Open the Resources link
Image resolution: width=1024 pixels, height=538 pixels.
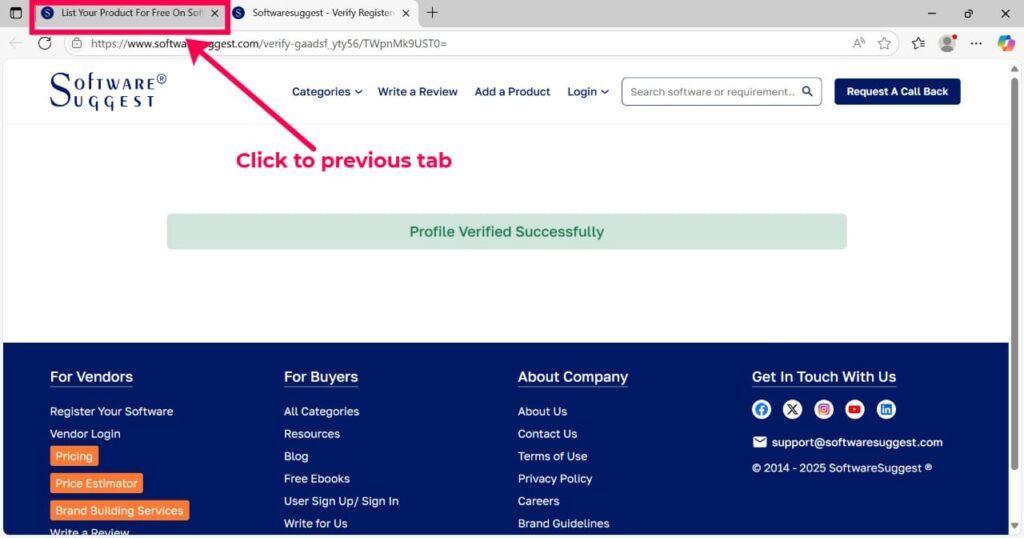click(x=312, y=434)
